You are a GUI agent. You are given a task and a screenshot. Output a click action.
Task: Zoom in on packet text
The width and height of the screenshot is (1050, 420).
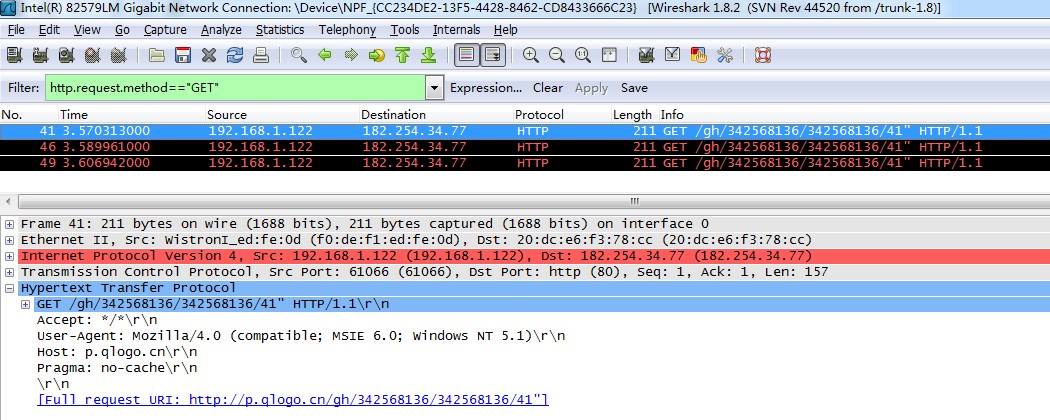click(x=531, y=55)
